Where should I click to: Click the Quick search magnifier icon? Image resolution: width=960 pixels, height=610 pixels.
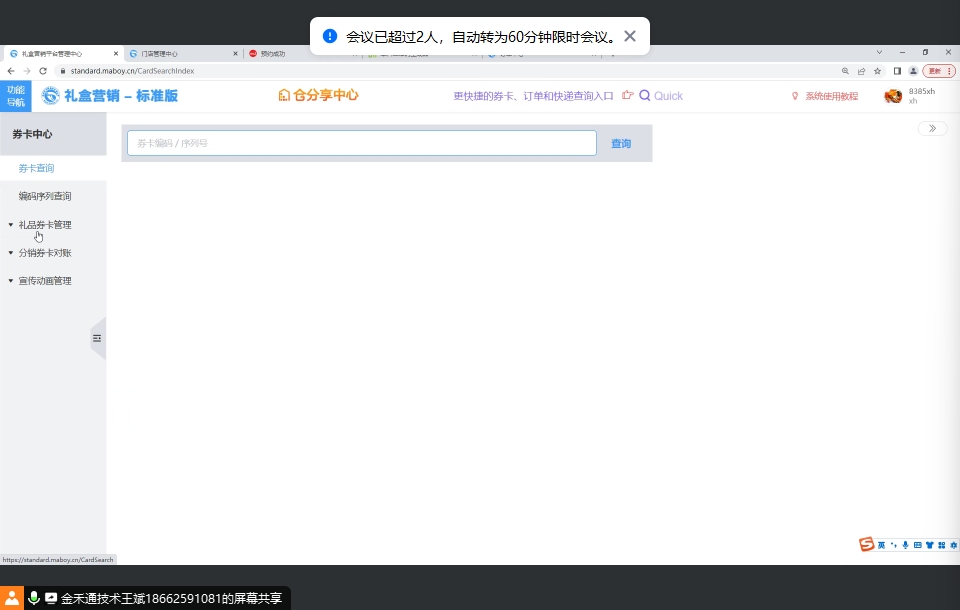tap(645, 96)
